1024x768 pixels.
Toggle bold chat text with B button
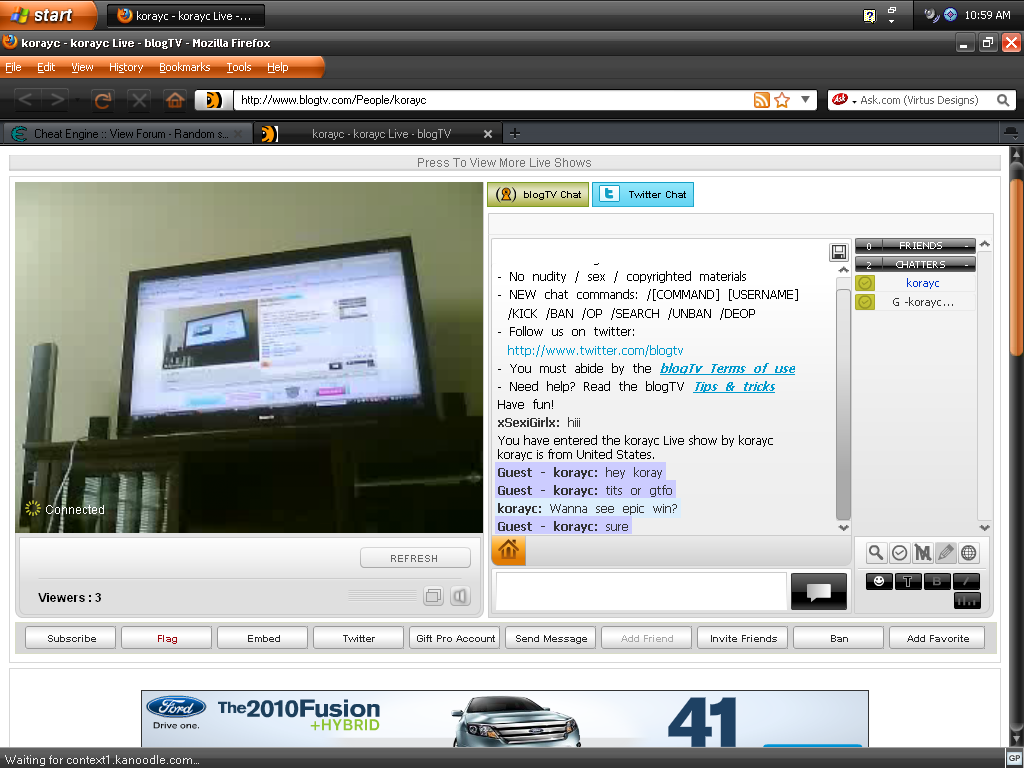pos(937,581)
